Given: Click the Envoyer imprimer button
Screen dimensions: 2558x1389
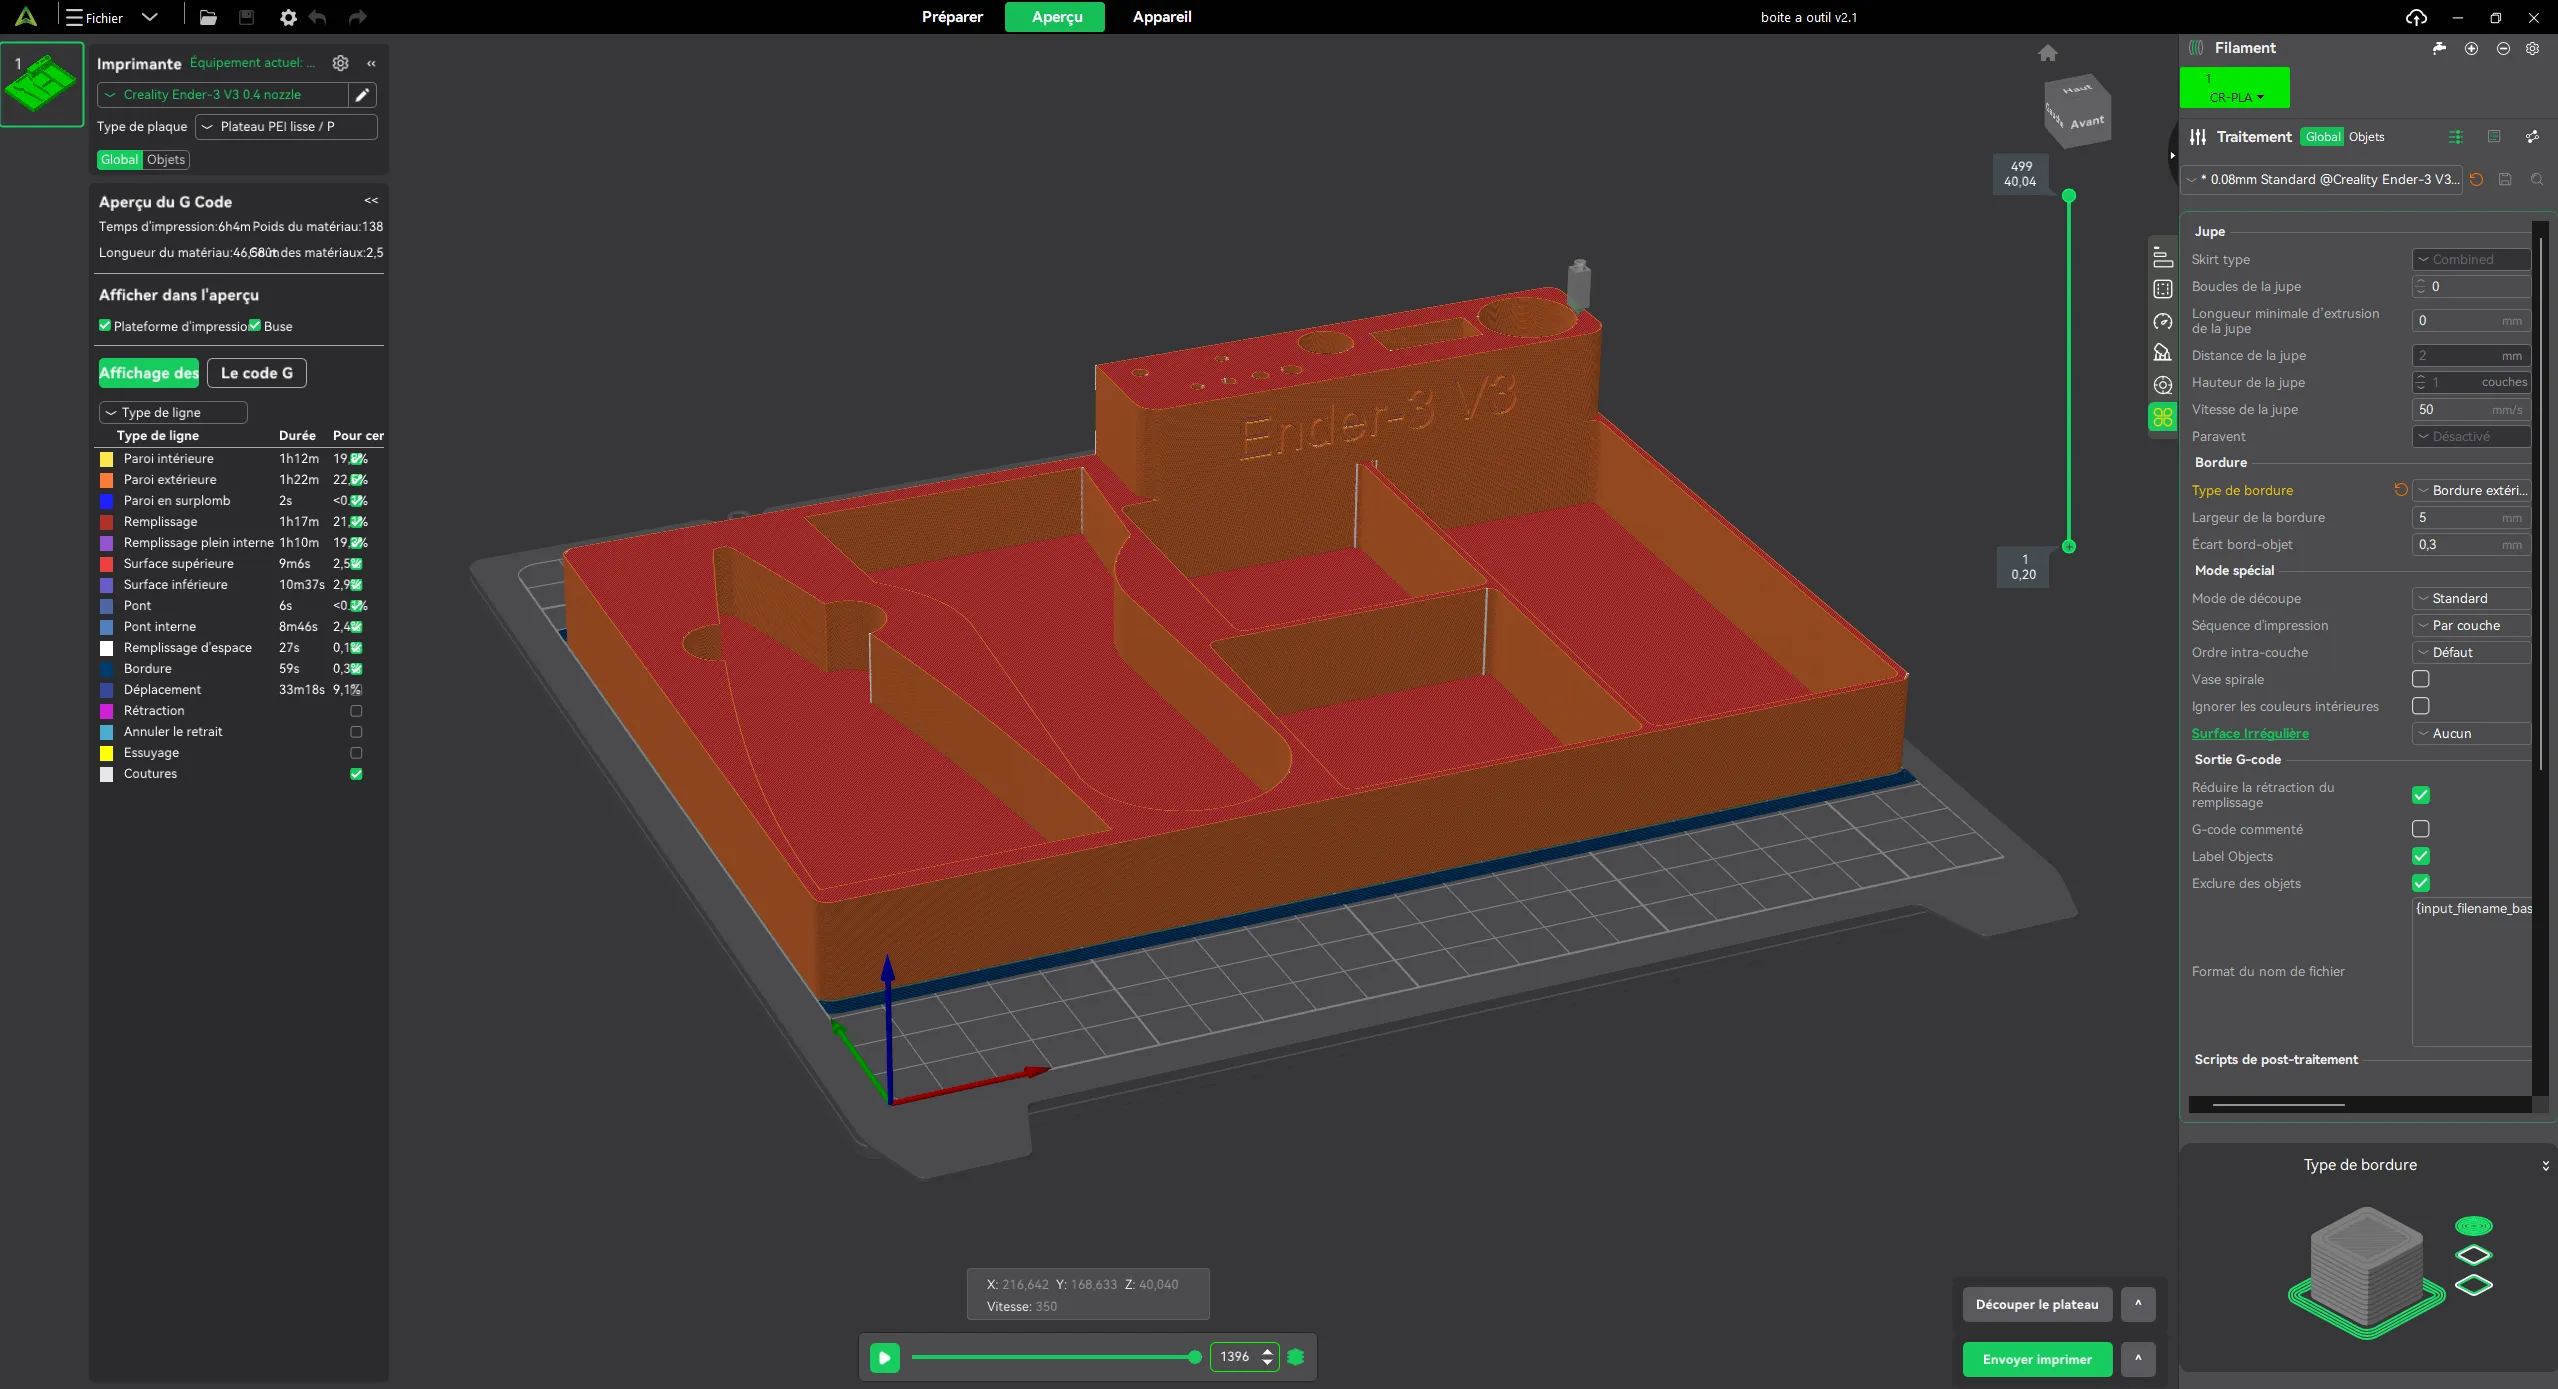Looking at the screenshot, I should point(2038,1359).
